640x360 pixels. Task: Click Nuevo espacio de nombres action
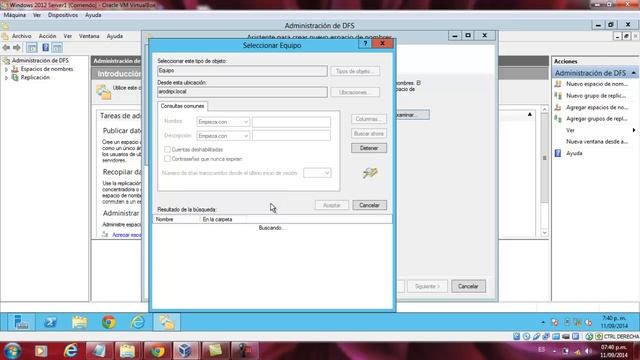coord(597,84)
